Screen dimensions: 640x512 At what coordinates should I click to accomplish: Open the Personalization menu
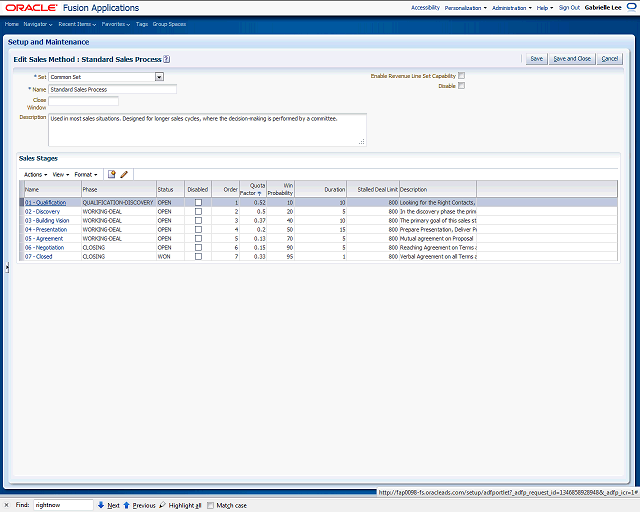(465, 8)
